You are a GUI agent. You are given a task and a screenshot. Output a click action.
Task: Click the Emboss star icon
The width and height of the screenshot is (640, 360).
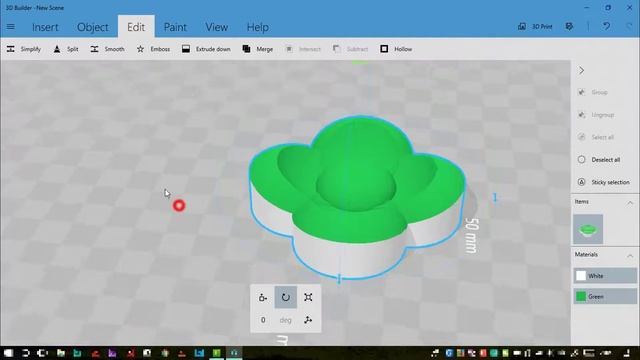tap(140, 49)
